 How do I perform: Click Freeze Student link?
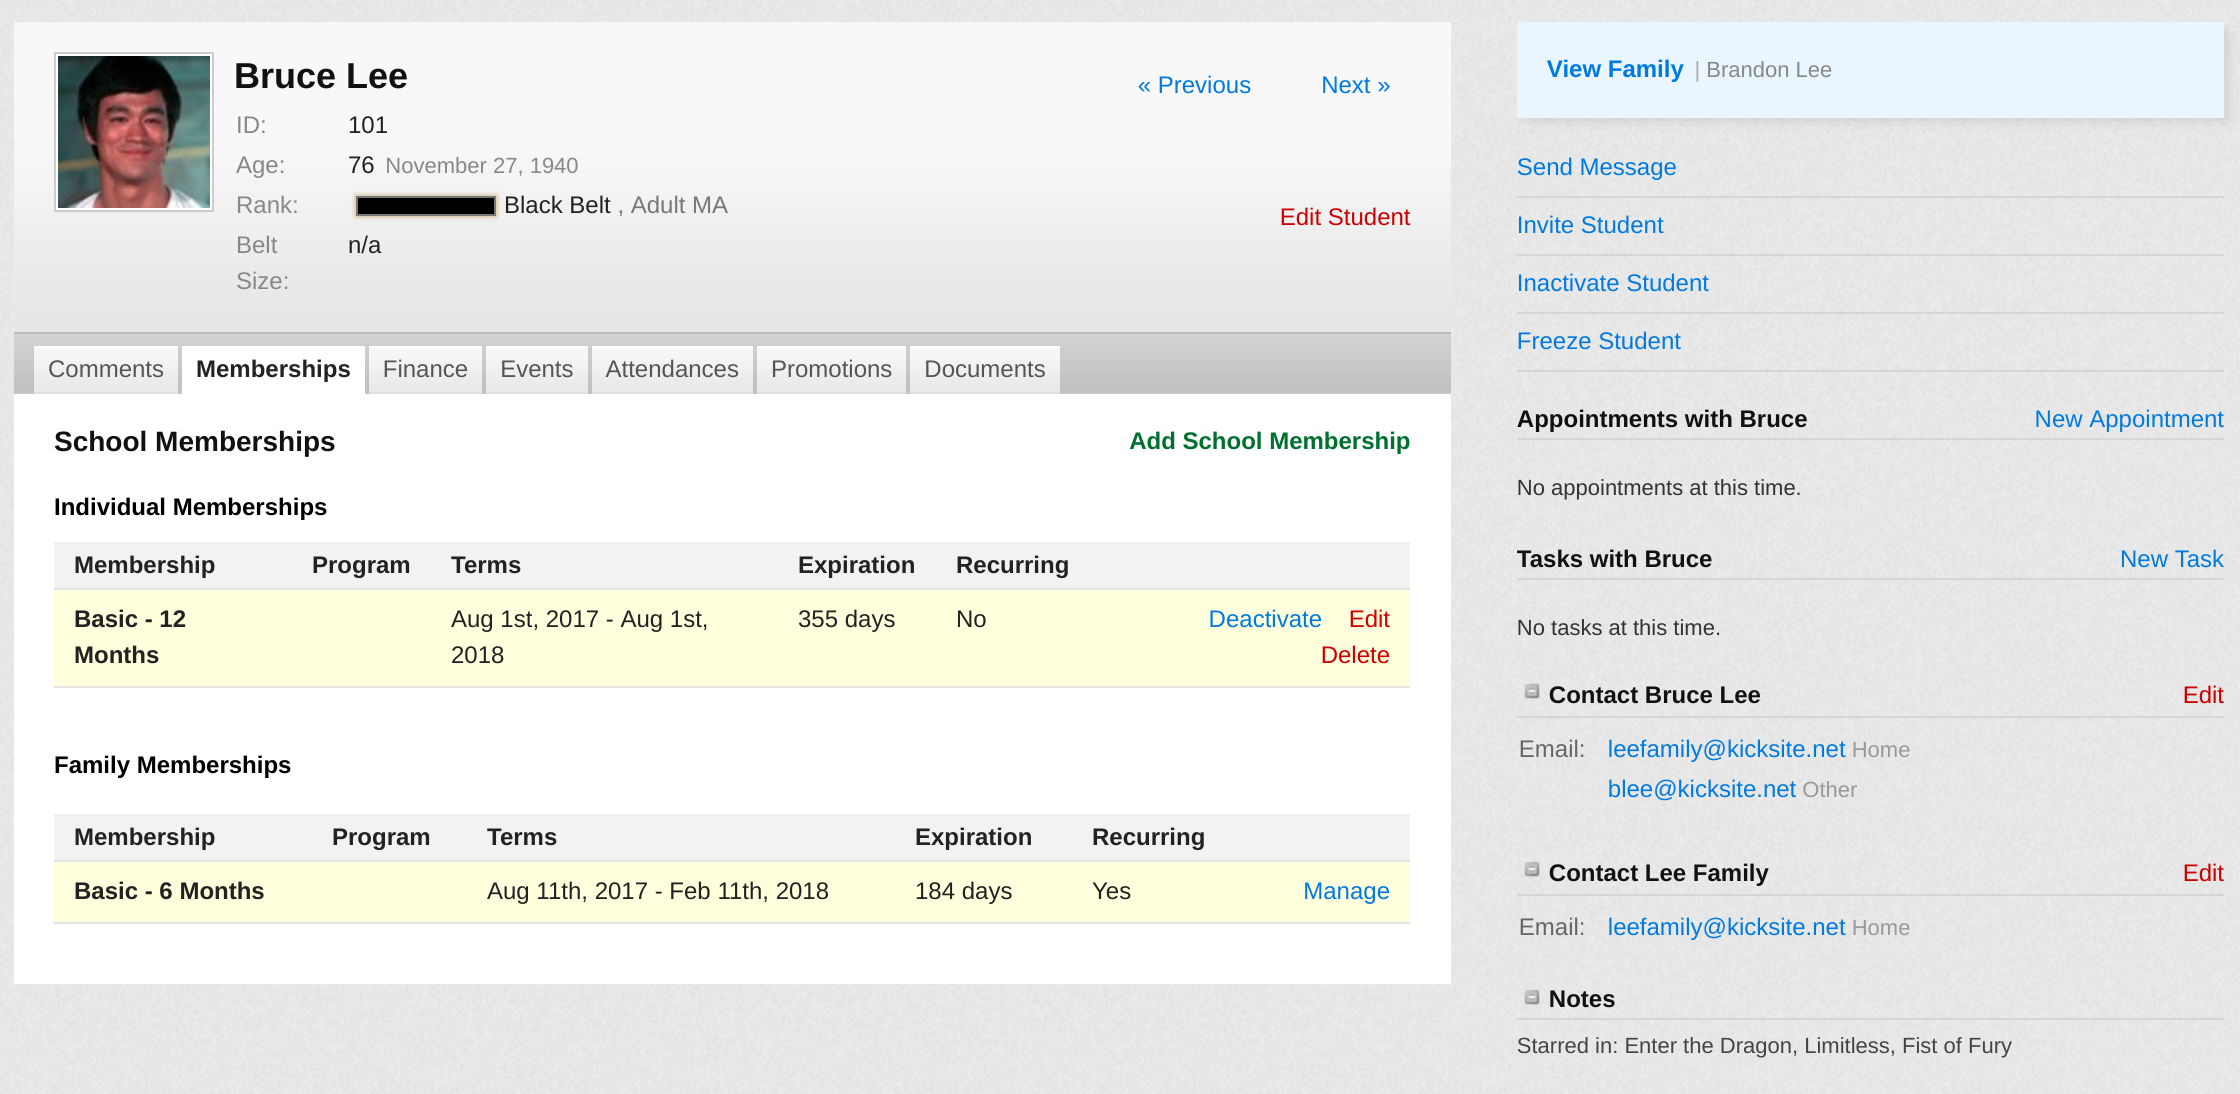click(x=1598, y=341)
